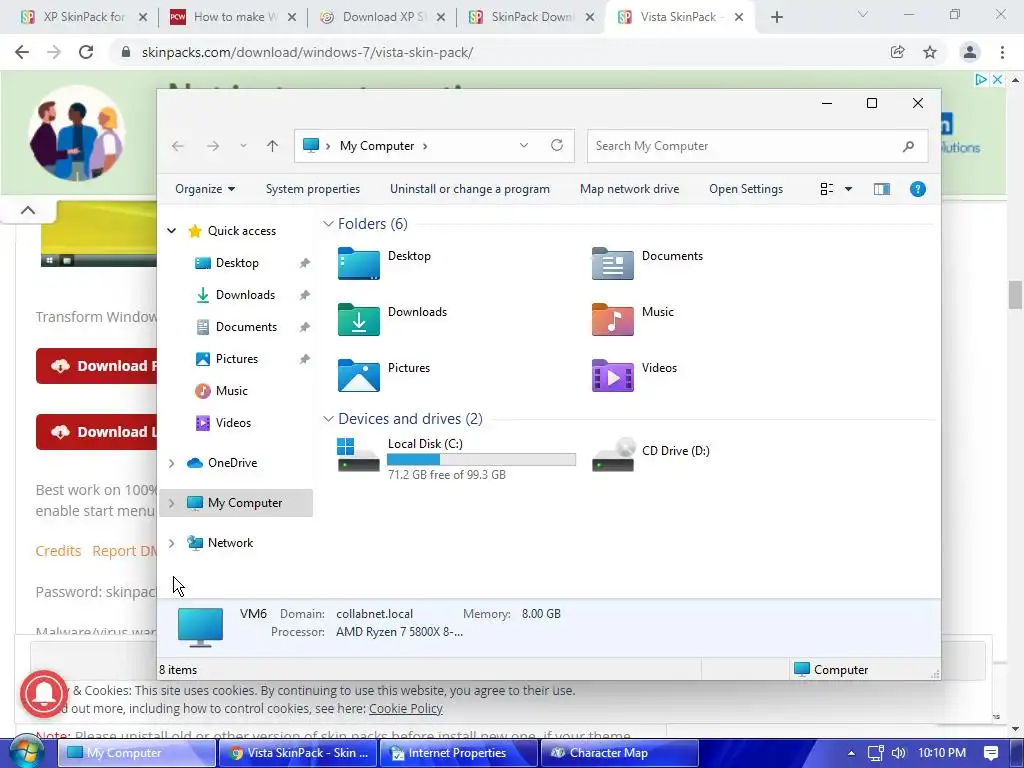
Task: Switch to the Download XP tab
Action: [x=382, y=17]
